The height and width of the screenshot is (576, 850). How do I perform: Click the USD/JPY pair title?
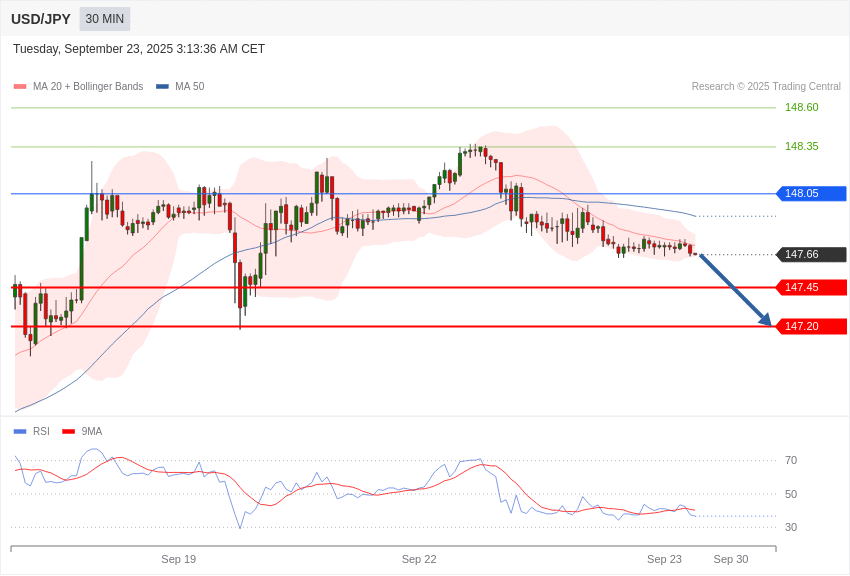pyautogui.click(x=41, y=19)
